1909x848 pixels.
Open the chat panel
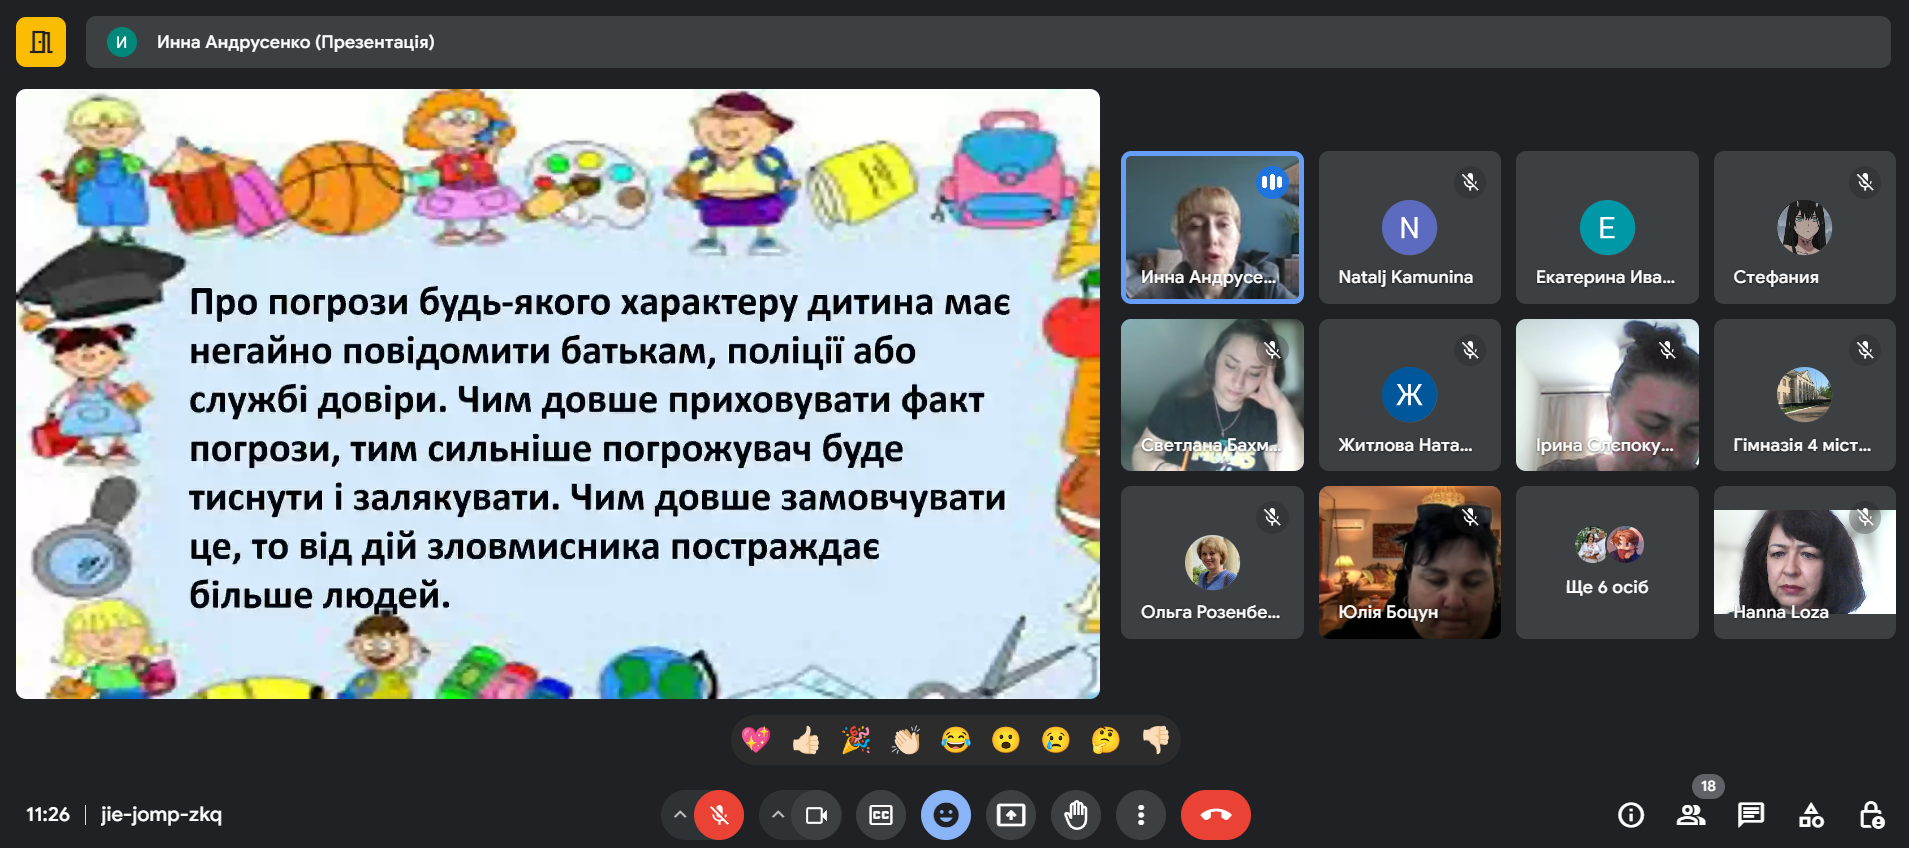point(1751,815)
